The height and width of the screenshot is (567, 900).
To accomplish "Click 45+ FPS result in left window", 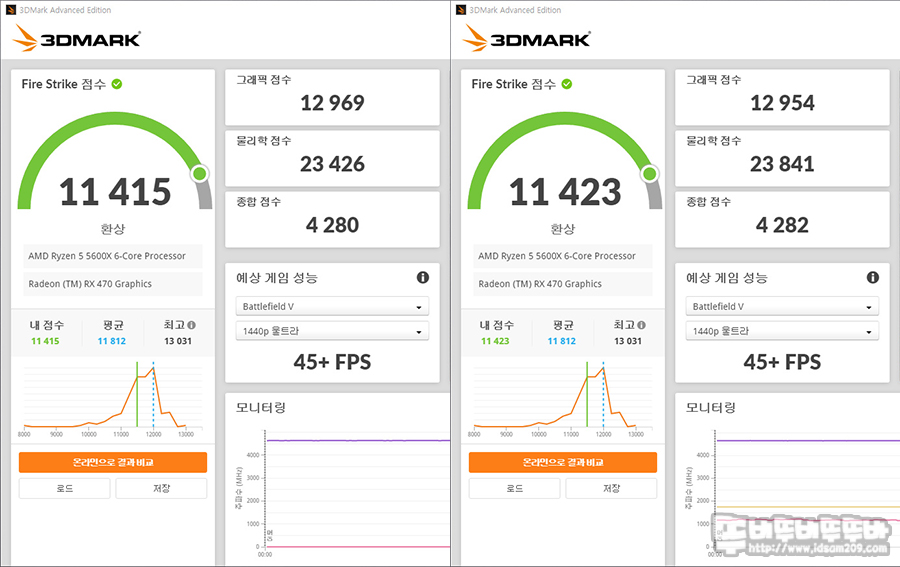I will (x=332, y=362).
